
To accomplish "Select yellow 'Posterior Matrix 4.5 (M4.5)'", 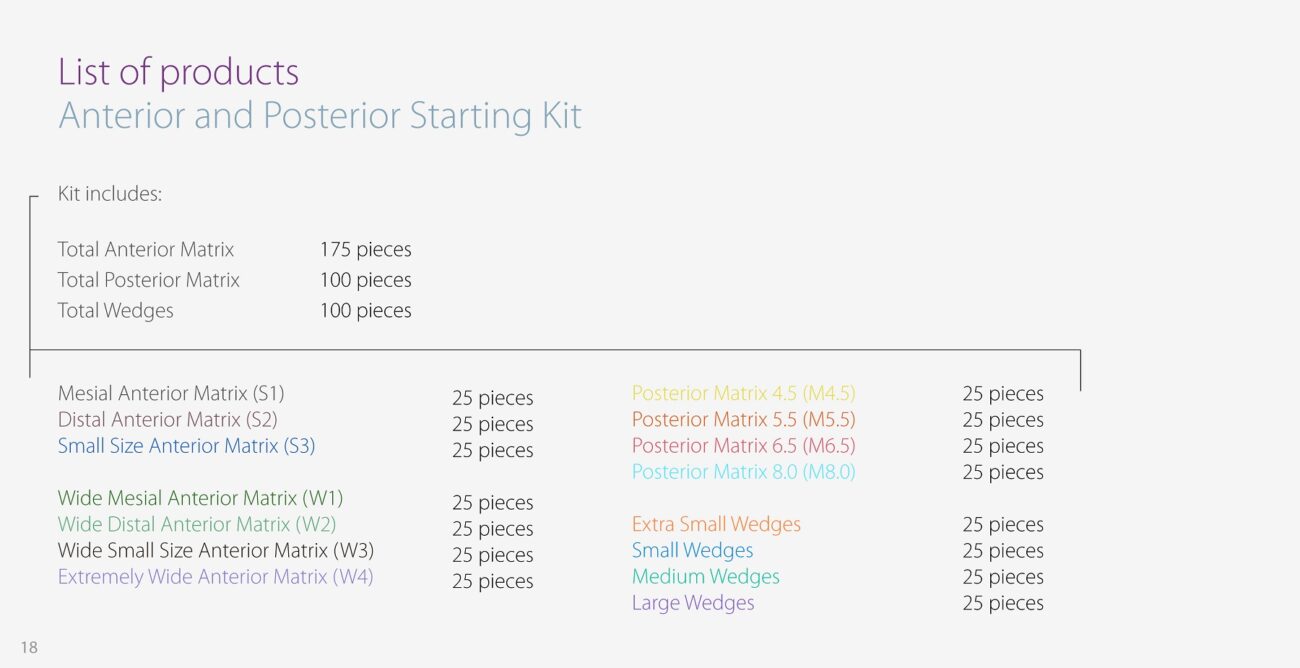I will click(x=743, y=394).
